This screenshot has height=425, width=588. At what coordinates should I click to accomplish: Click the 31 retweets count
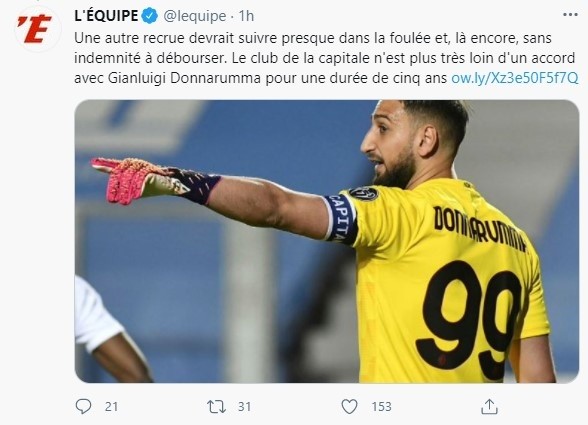(x=244, y=407)
